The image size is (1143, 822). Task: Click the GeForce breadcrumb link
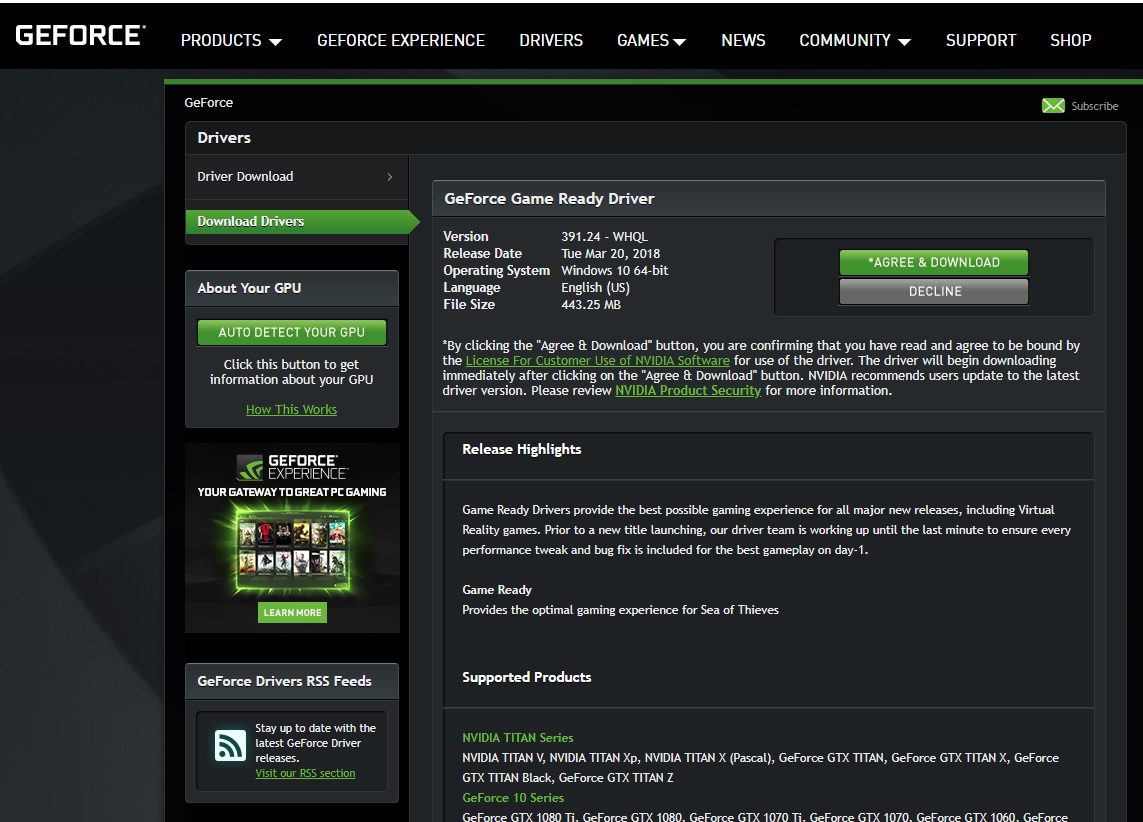click(x=208, y=103)
